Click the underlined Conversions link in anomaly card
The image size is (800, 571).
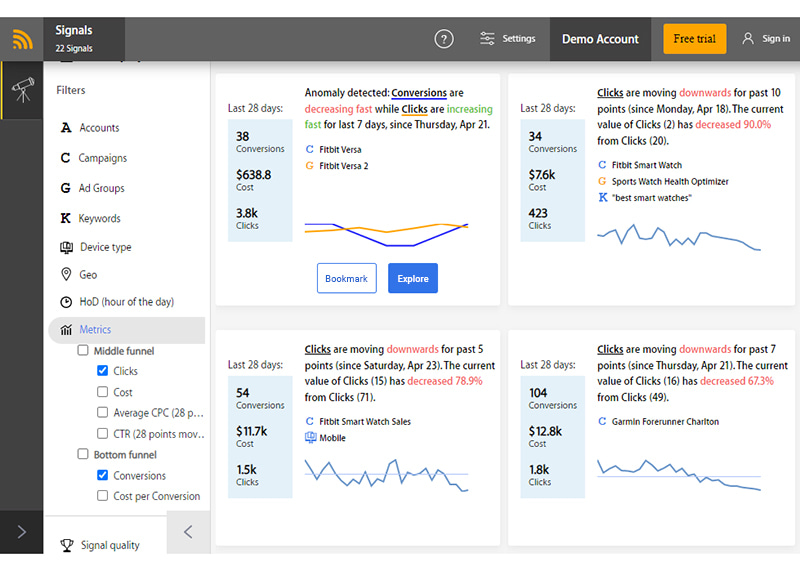[419, 93]
